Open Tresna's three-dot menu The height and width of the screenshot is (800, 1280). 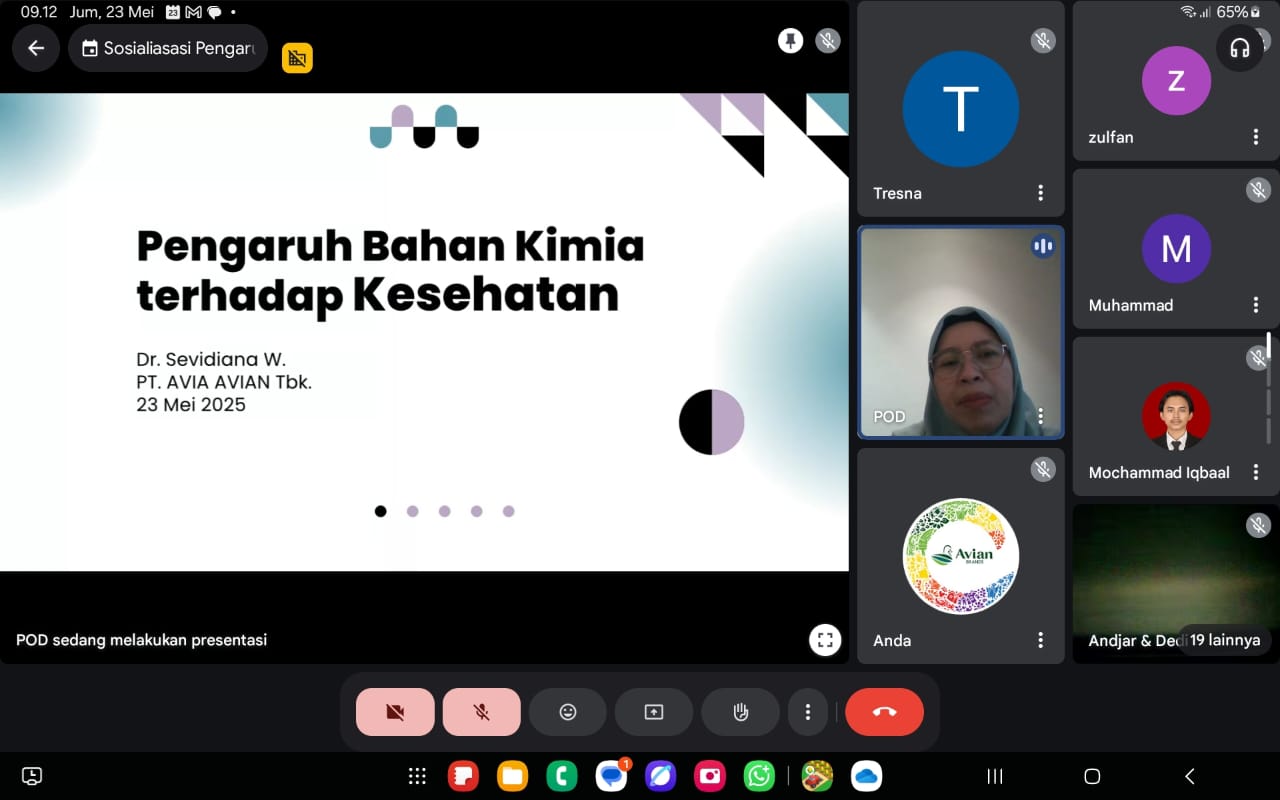coord(1040,193)
